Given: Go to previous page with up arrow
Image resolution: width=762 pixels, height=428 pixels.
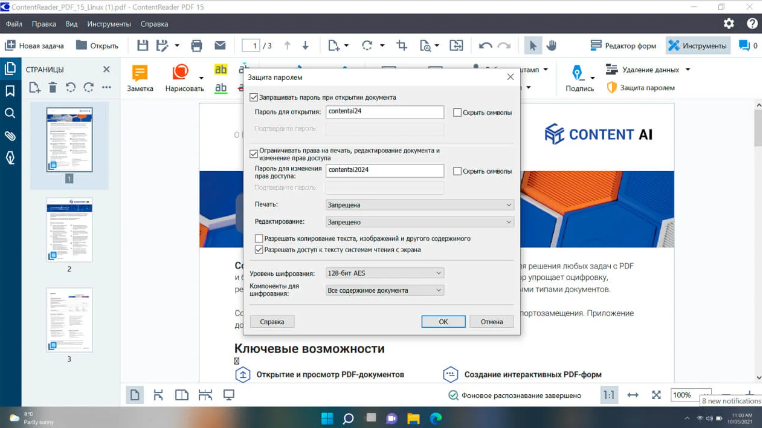Looking at the screenshot, I should tap(287, 46).
